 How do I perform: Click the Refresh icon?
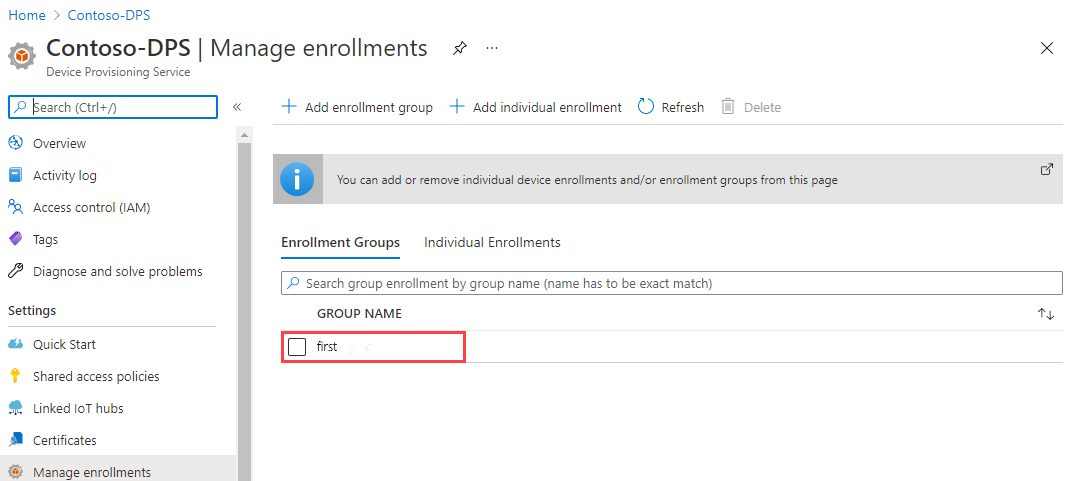click(646, 107)
